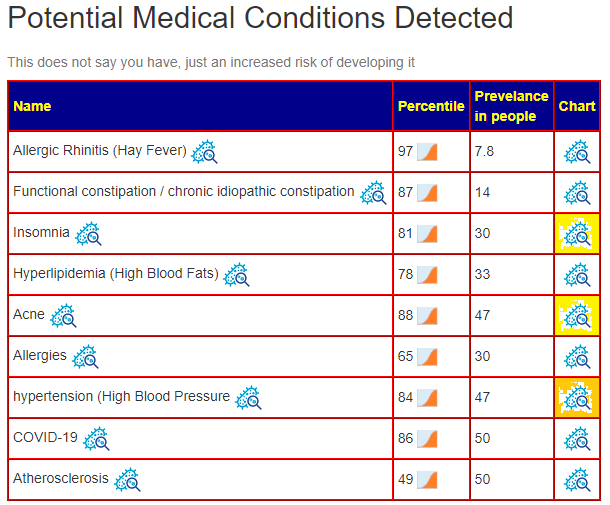Screen dimensions: 610x505
Task: Open the microbe icon beside Acne
Action: point(63,316)
